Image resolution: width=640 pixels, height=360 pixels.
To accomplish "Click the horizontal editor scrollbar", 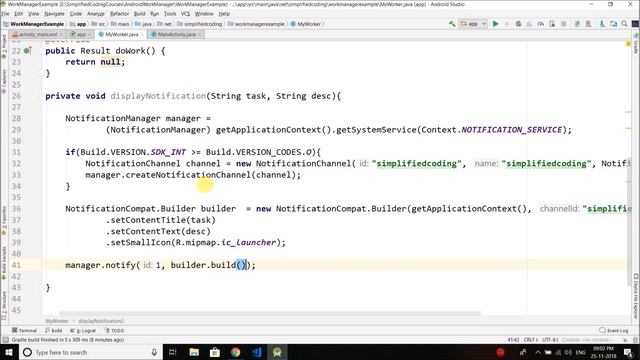I will [x=271, y=313].
